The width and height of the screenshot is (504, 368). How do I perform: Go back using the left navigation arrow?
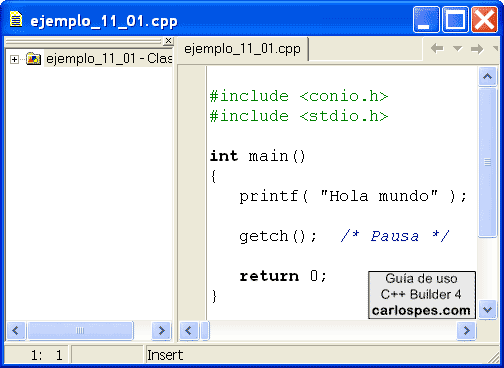click(437, 49)
